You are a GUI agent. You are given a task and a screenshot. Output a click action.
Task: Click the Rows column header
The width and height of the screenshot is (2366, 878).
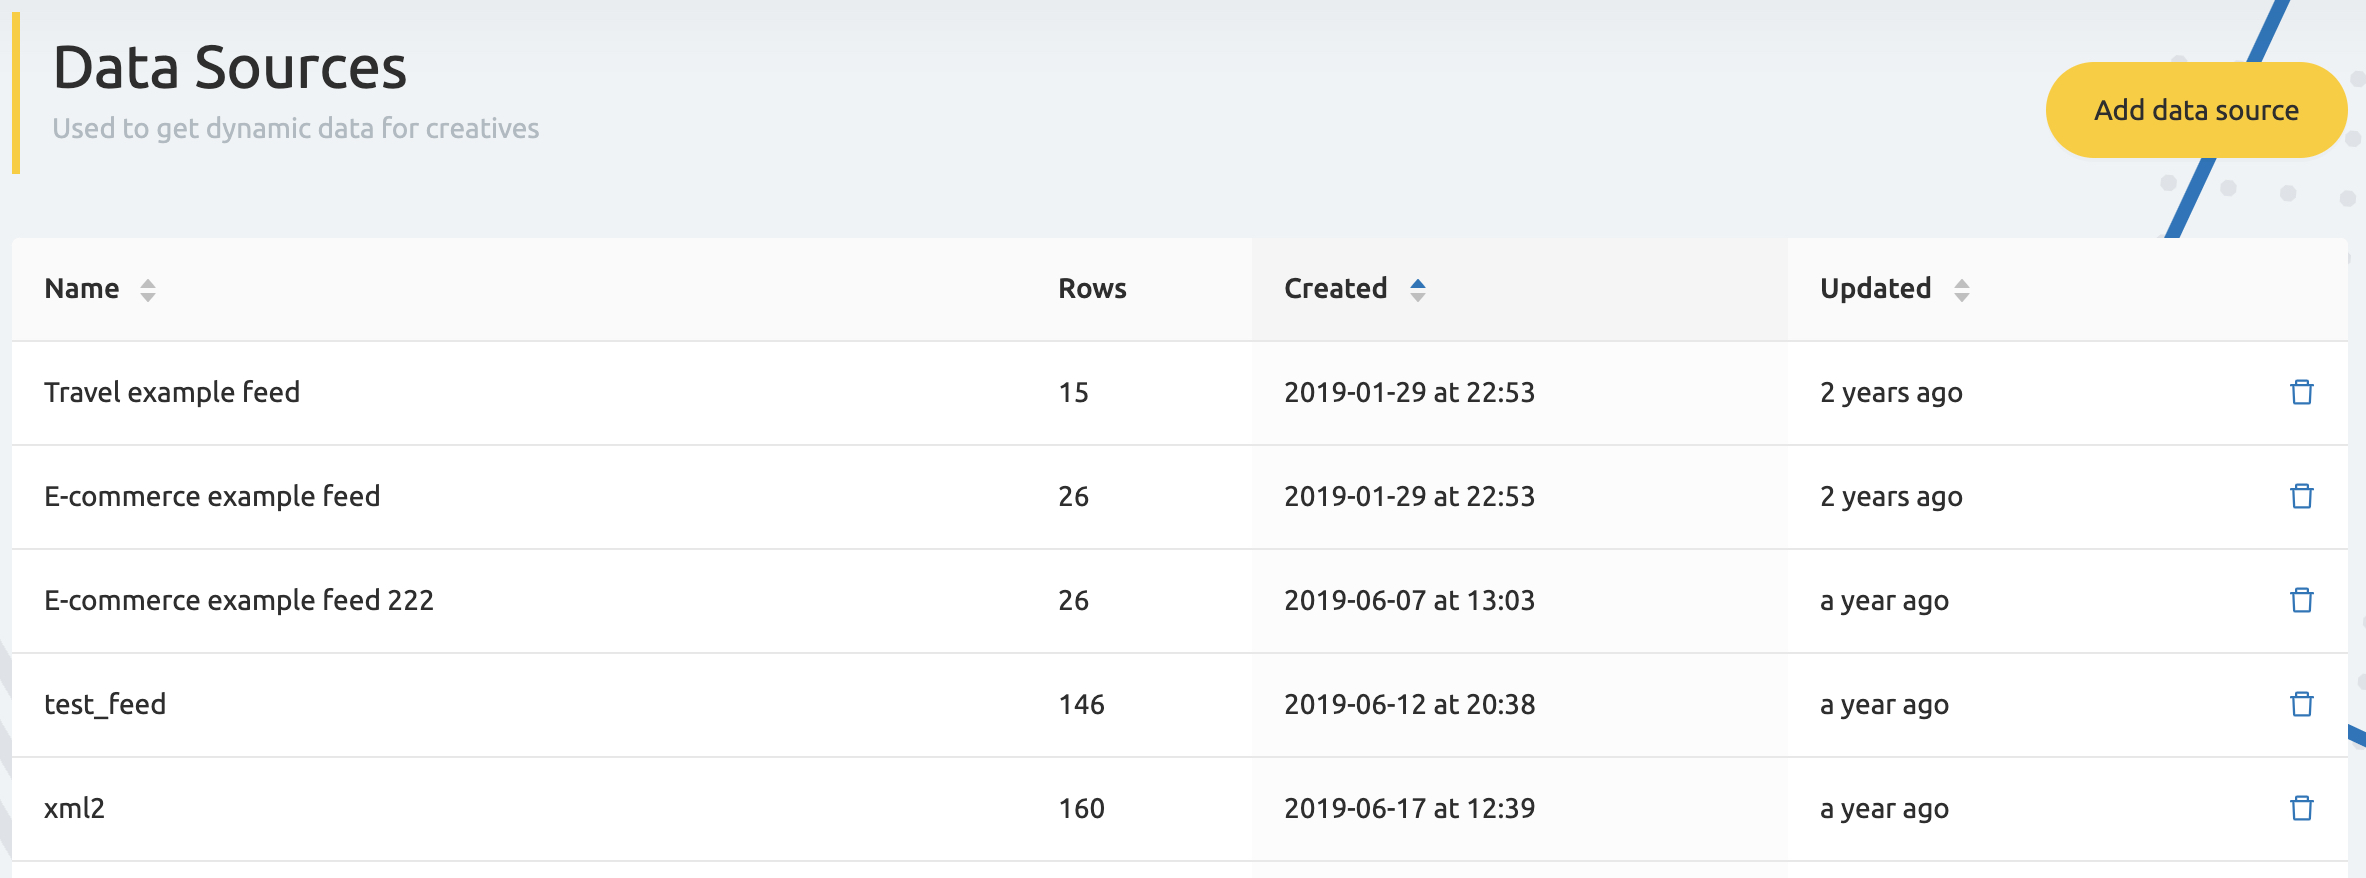(1092, 288)
